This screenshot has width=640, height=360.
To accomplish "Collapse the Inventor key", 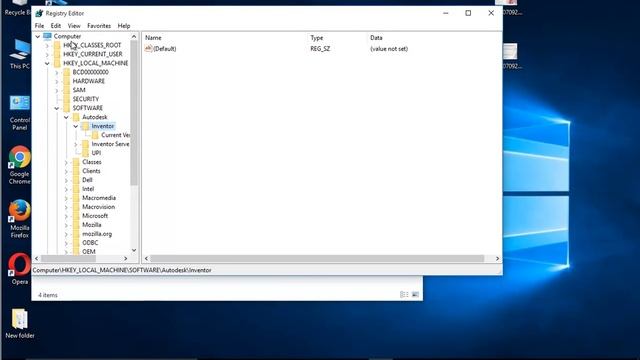I will (76, 126).
